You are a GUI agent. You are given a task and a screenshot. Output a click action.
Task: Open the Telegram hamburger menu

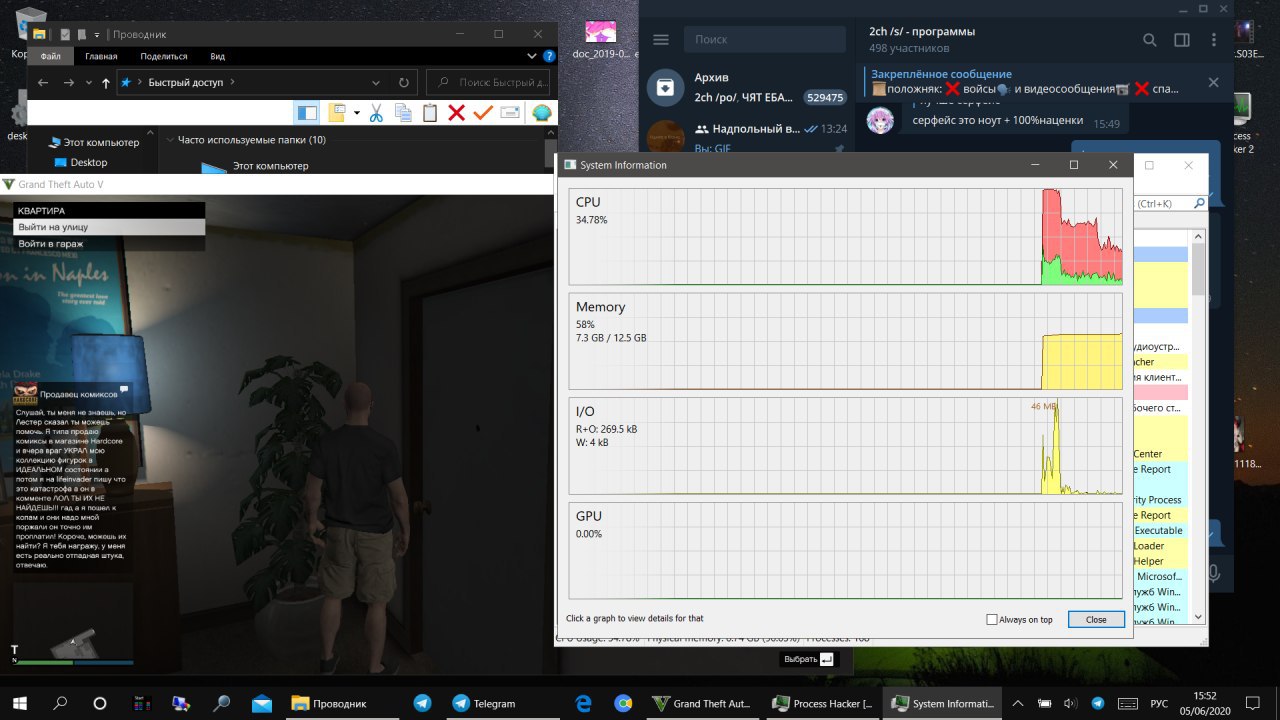(660, 39)
